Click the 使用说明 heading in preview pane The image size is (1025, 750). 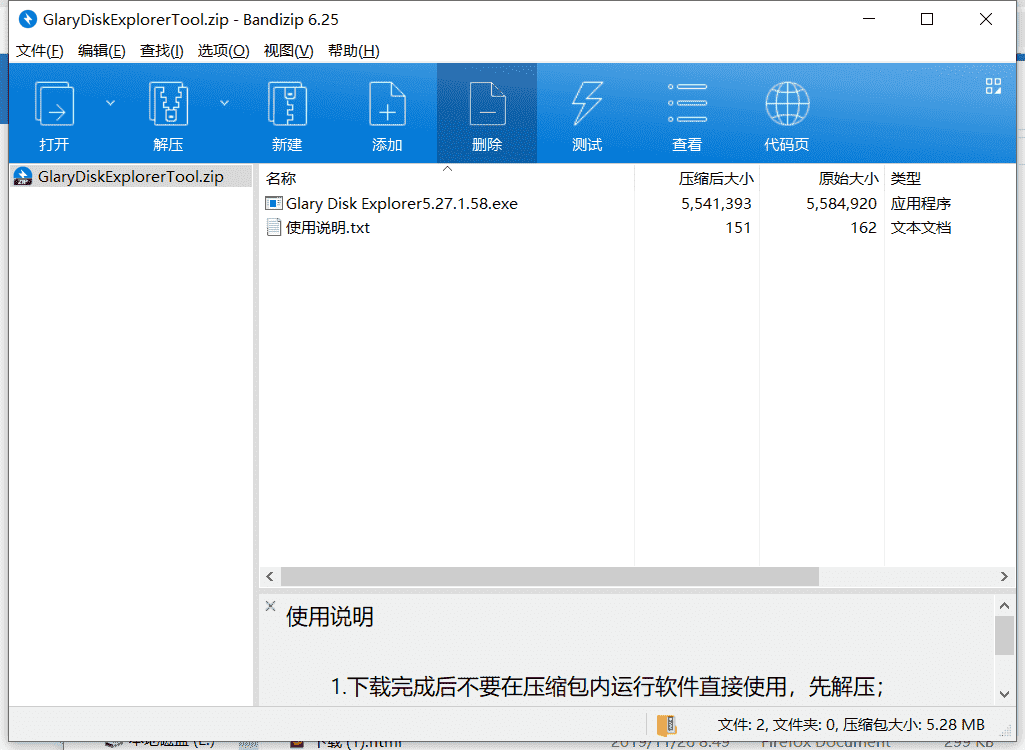(x=329, y=617)
